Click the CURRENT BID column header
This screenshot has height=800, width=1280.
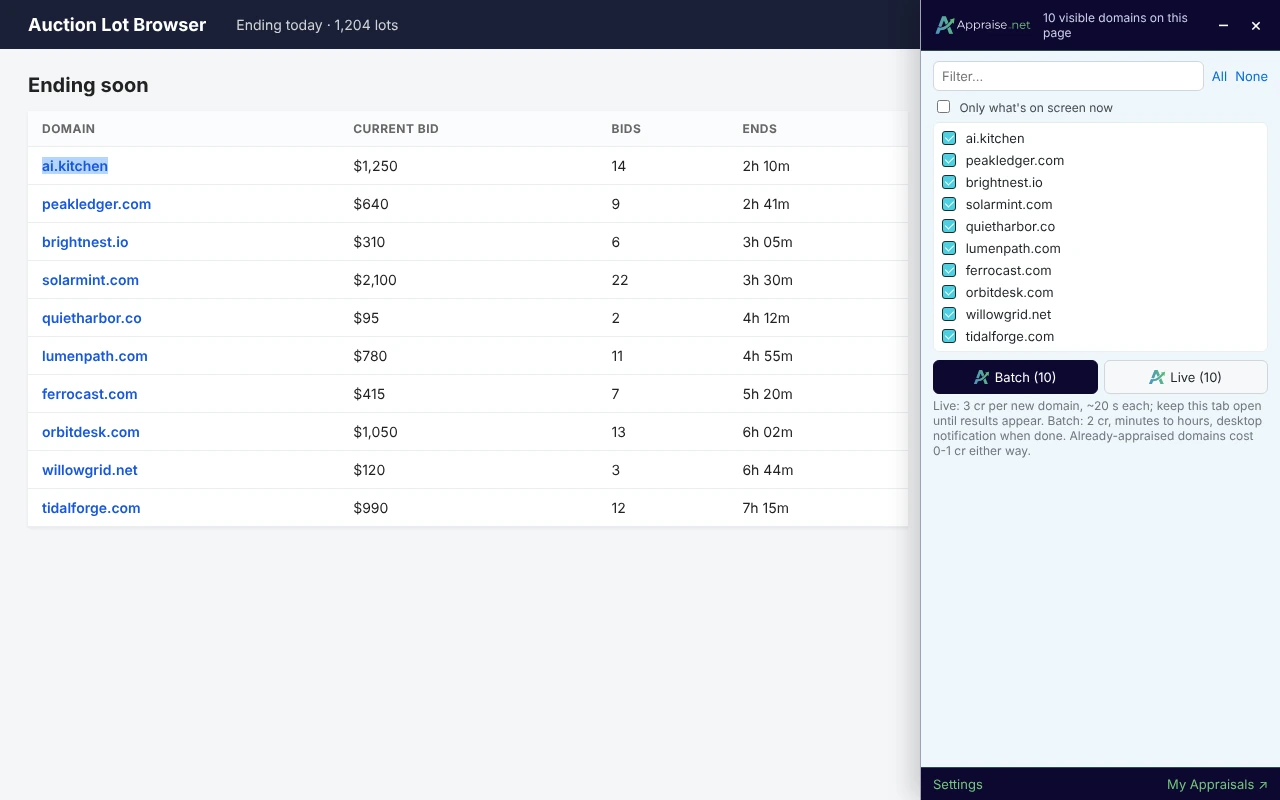coord(396,129)
